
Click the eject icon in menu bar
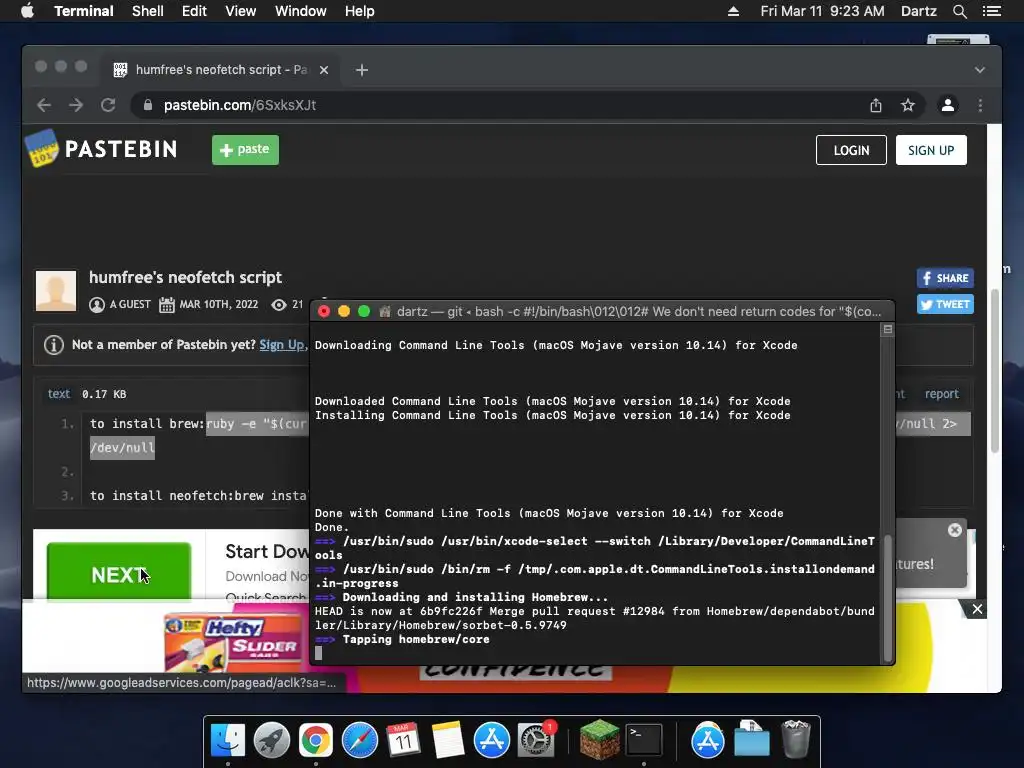pyautogui.click(x=733, y=11)
